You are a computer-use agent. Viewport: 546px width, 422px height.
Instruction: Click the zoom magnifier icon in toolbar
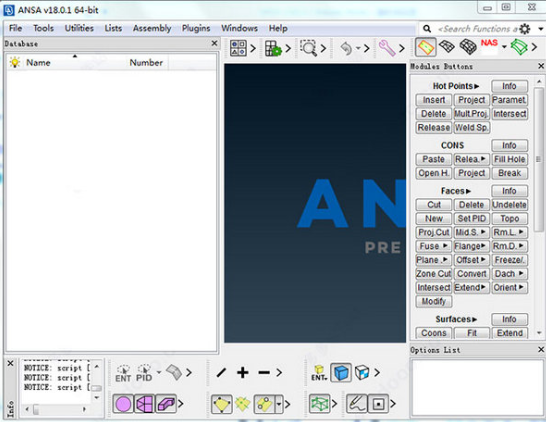pos(309,48)
